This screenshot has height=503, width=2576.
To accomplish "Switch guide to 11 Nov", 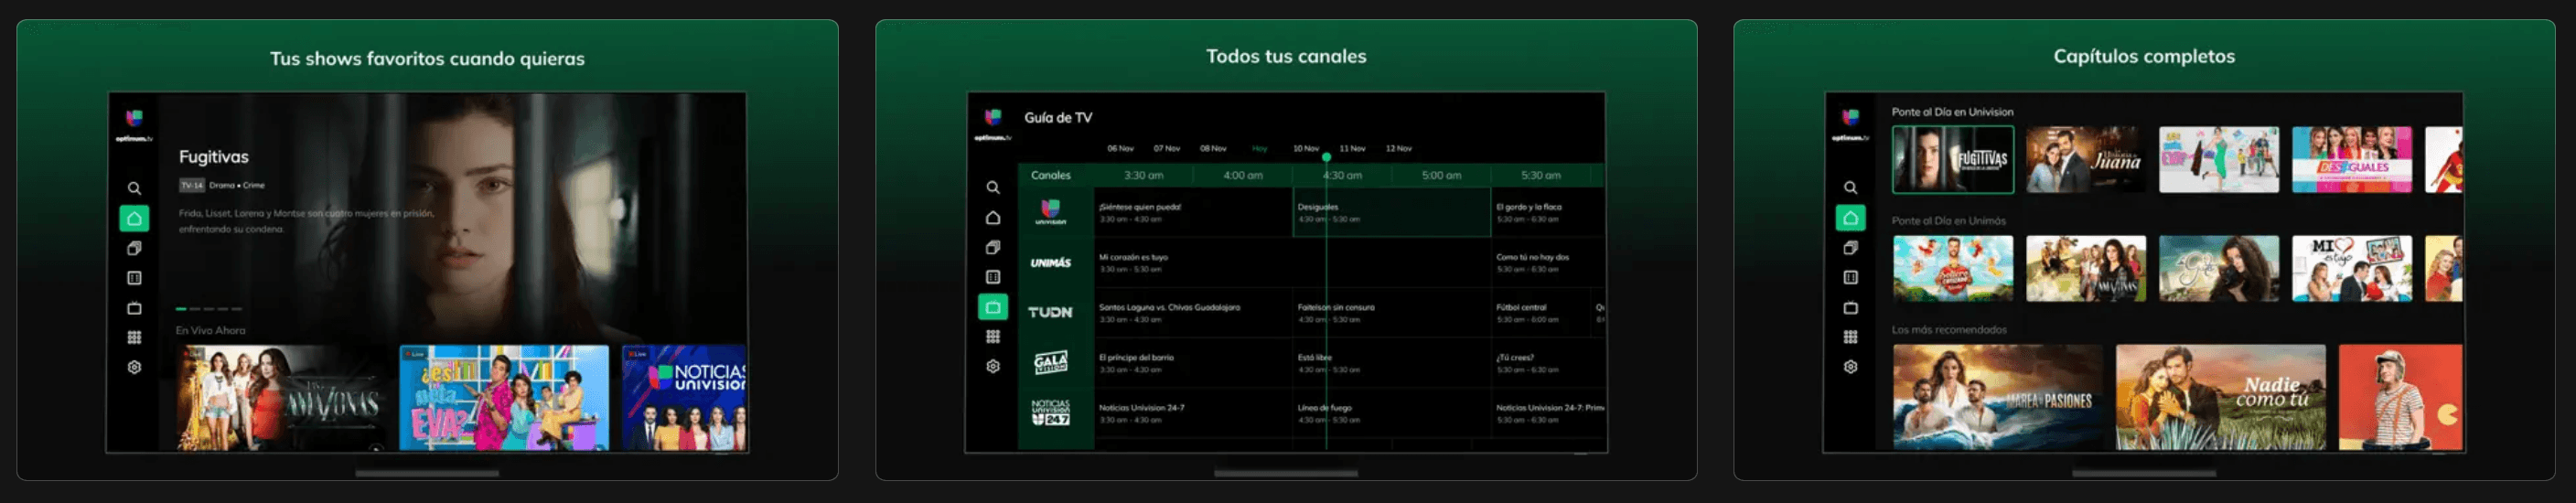I will point(1352,148).
